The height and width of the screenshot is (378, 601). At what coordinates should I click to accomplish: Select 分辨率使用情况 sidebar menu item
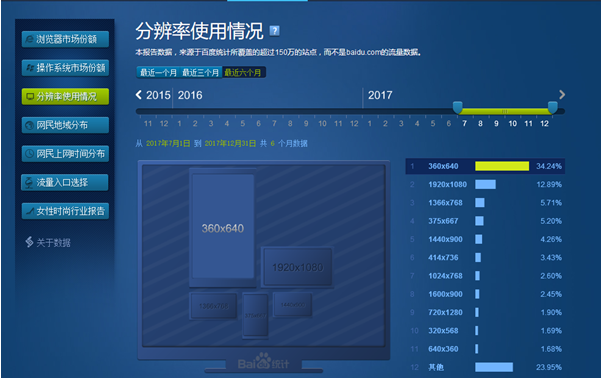(65, 97)
